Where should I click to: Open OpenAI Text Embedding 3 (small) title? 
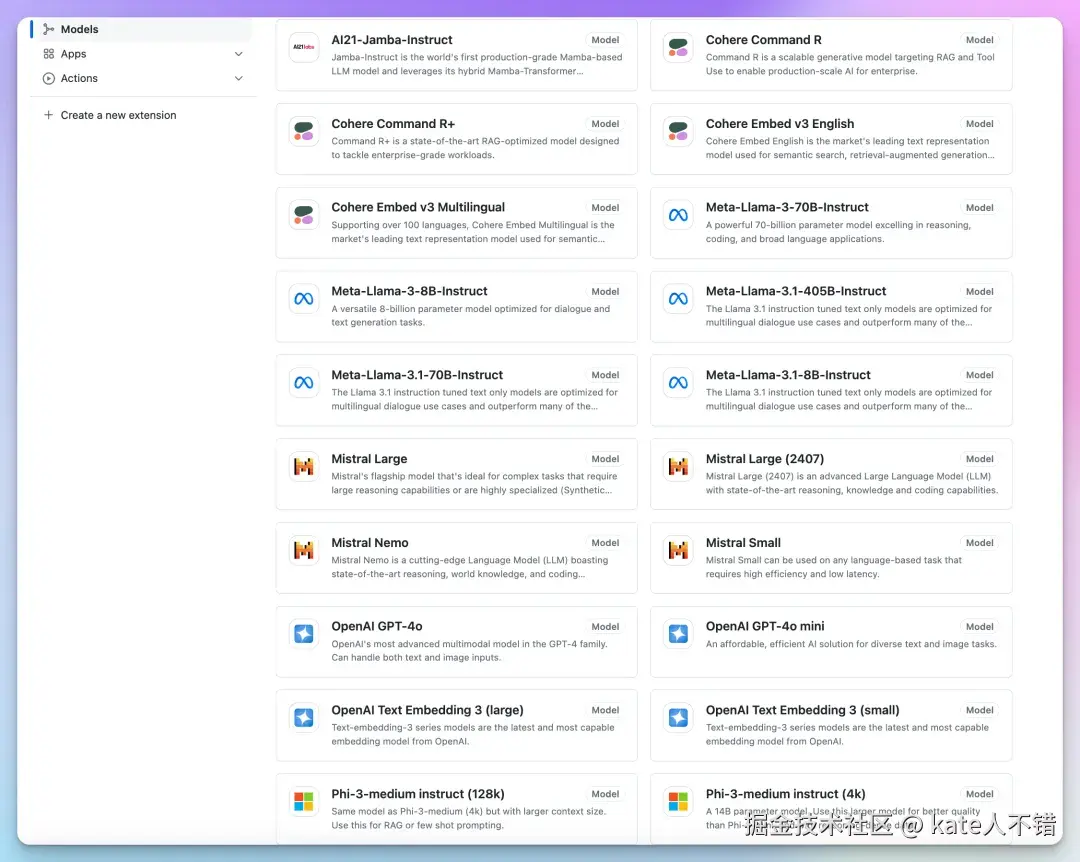tap(802, 710)
